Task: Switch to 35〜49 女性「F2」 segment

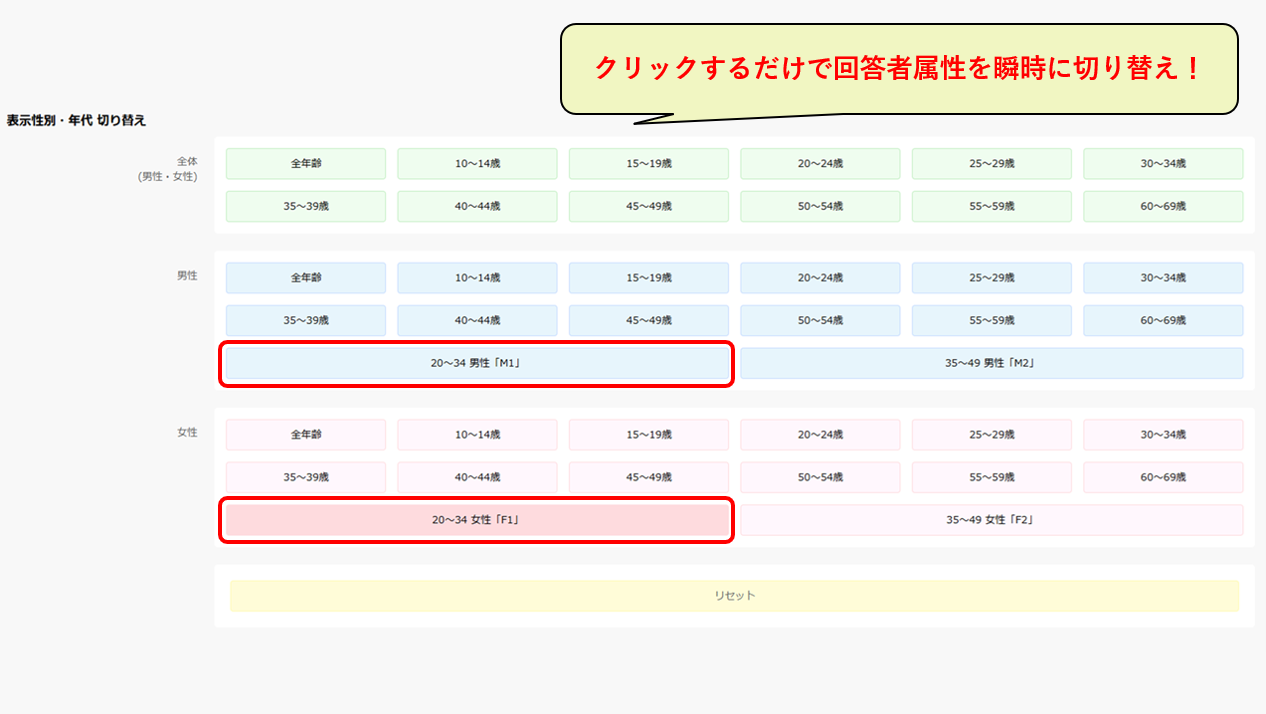Action: point(991,521)
